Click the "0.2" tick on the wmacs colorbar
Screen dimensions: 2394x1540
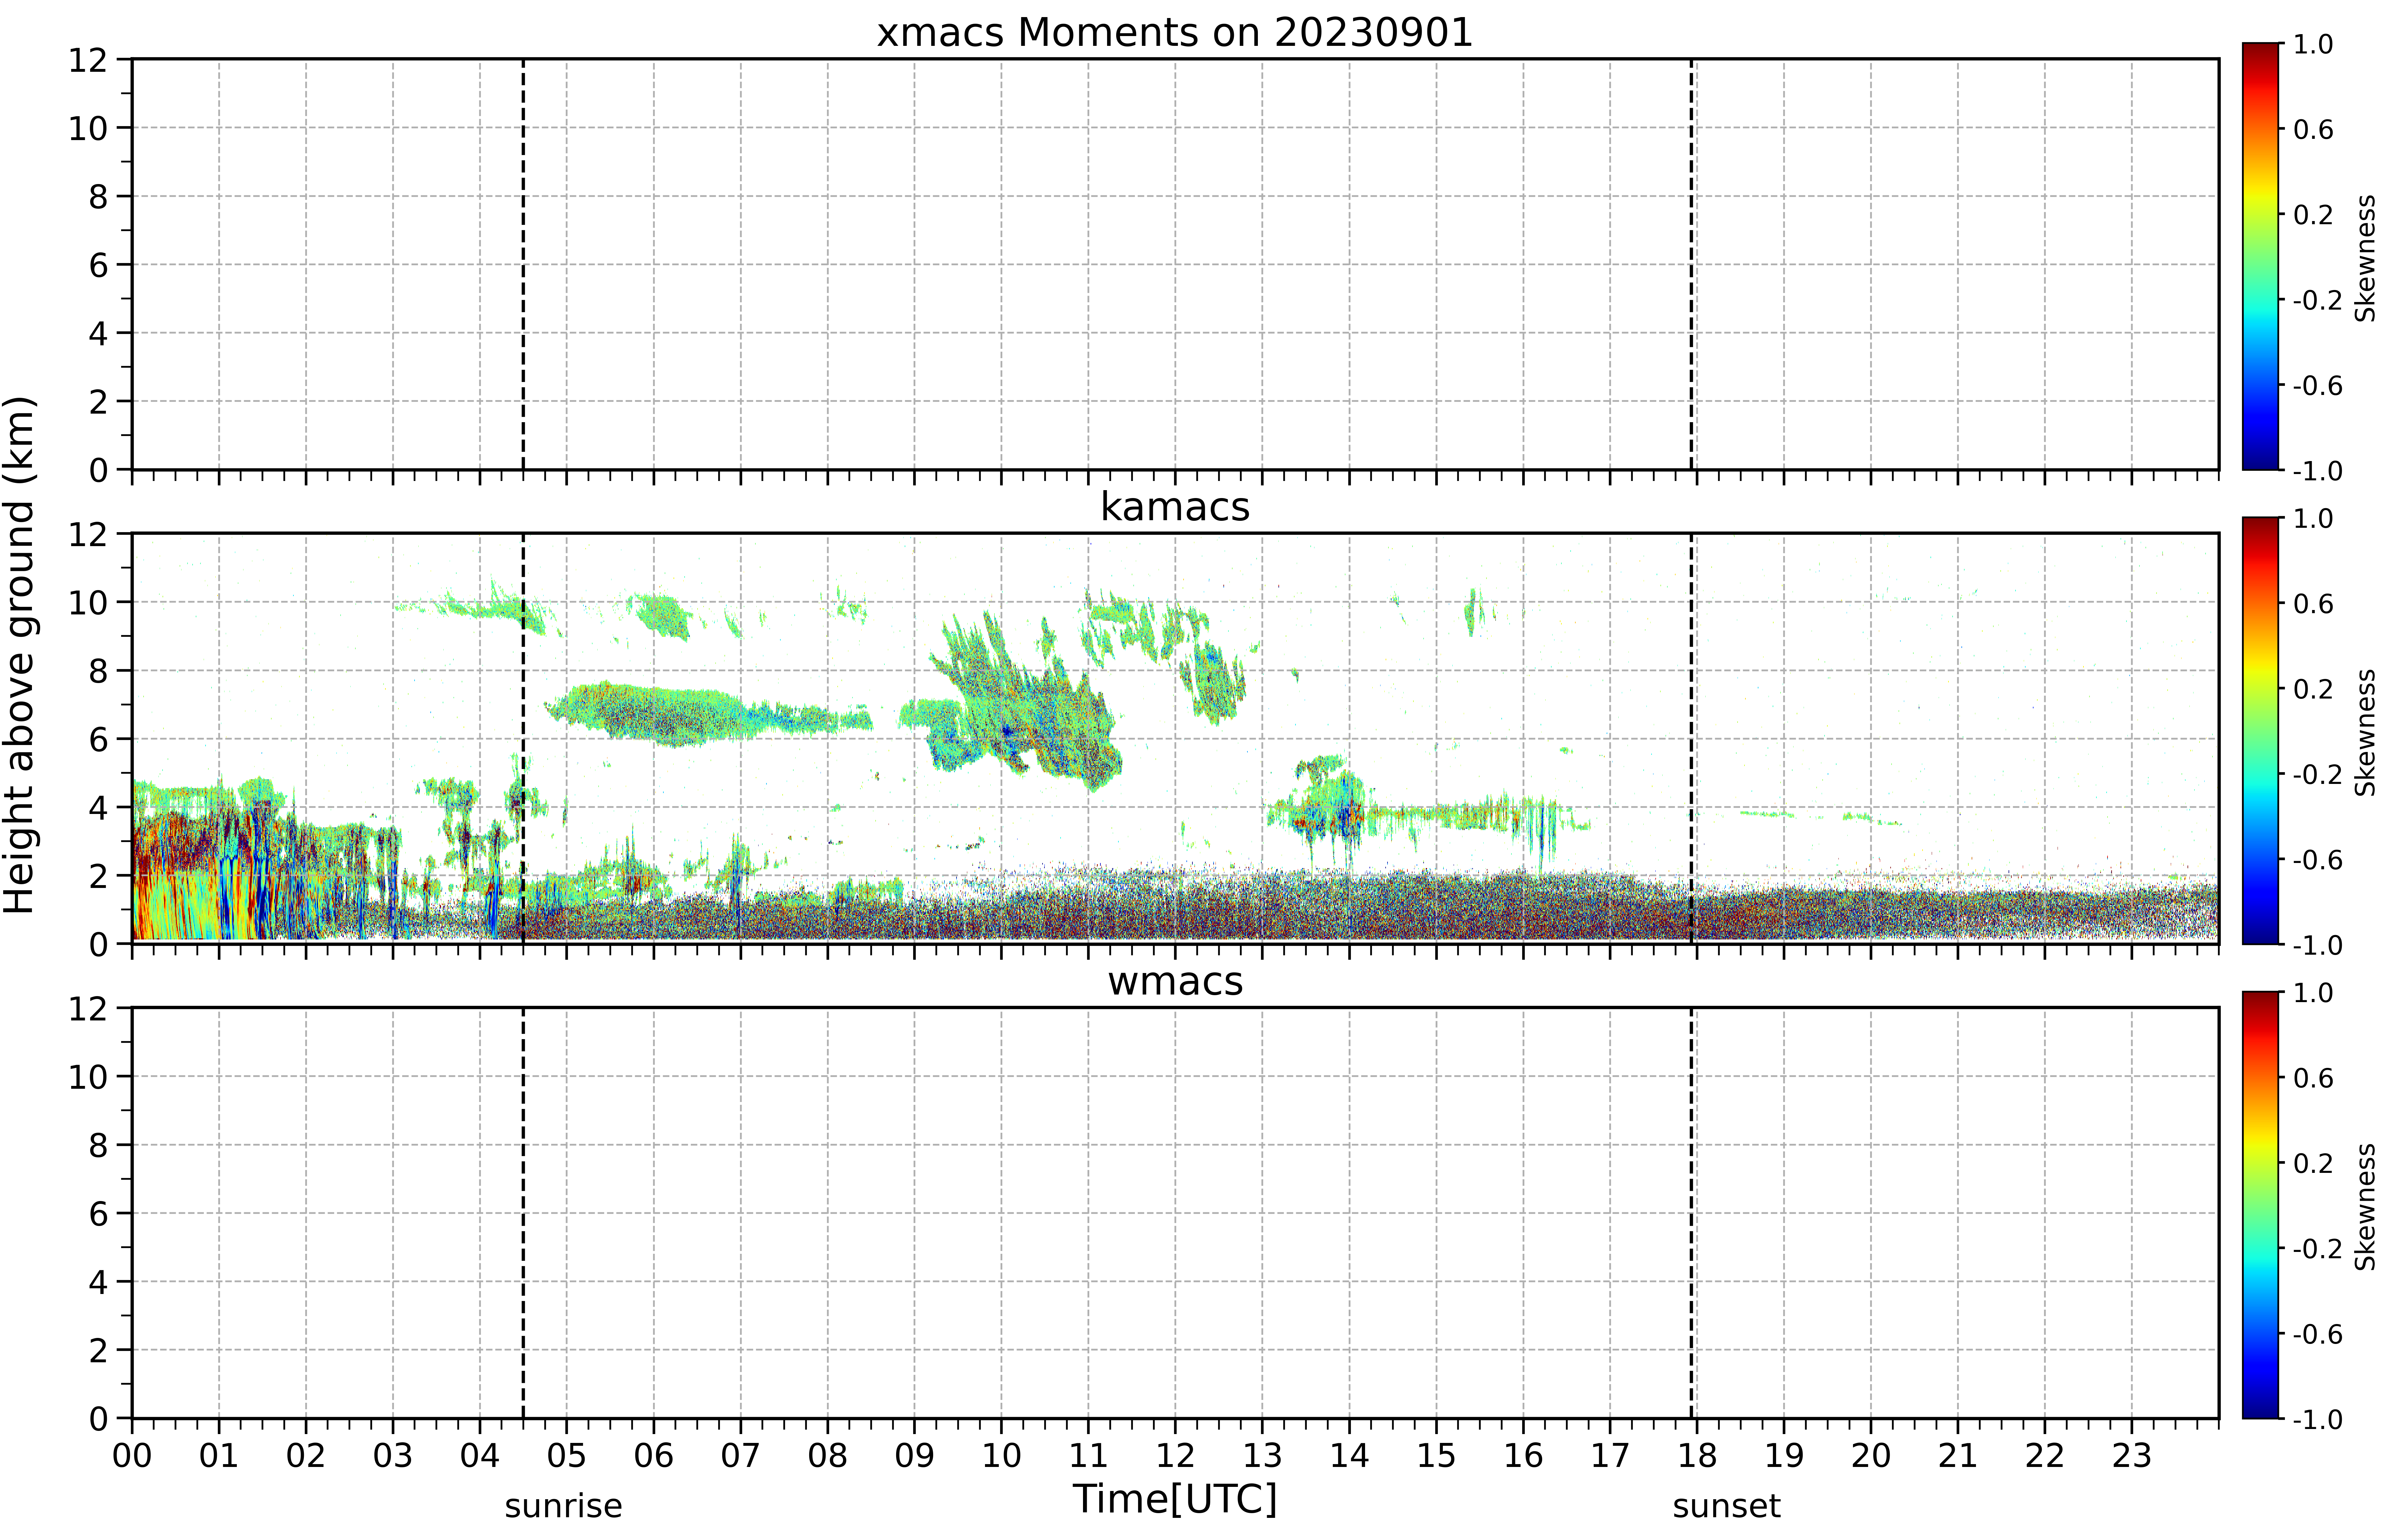(x=2313, y=1163)
